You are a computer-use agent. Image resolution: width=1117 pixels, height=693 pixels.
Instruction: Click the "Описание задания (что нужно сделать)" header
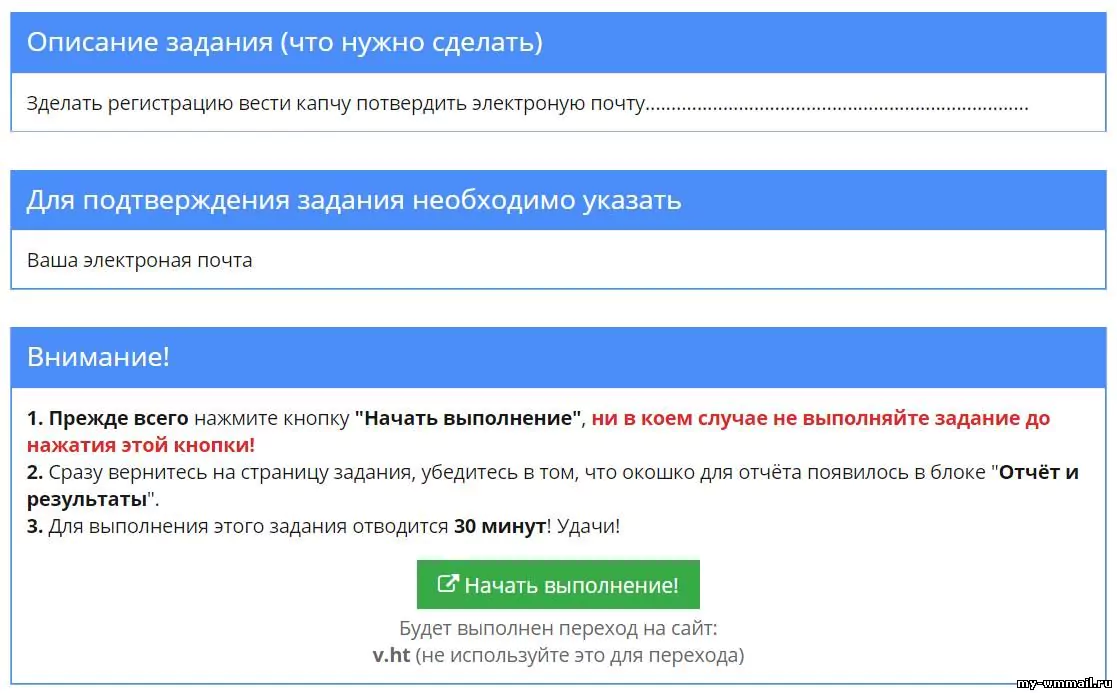285,42
